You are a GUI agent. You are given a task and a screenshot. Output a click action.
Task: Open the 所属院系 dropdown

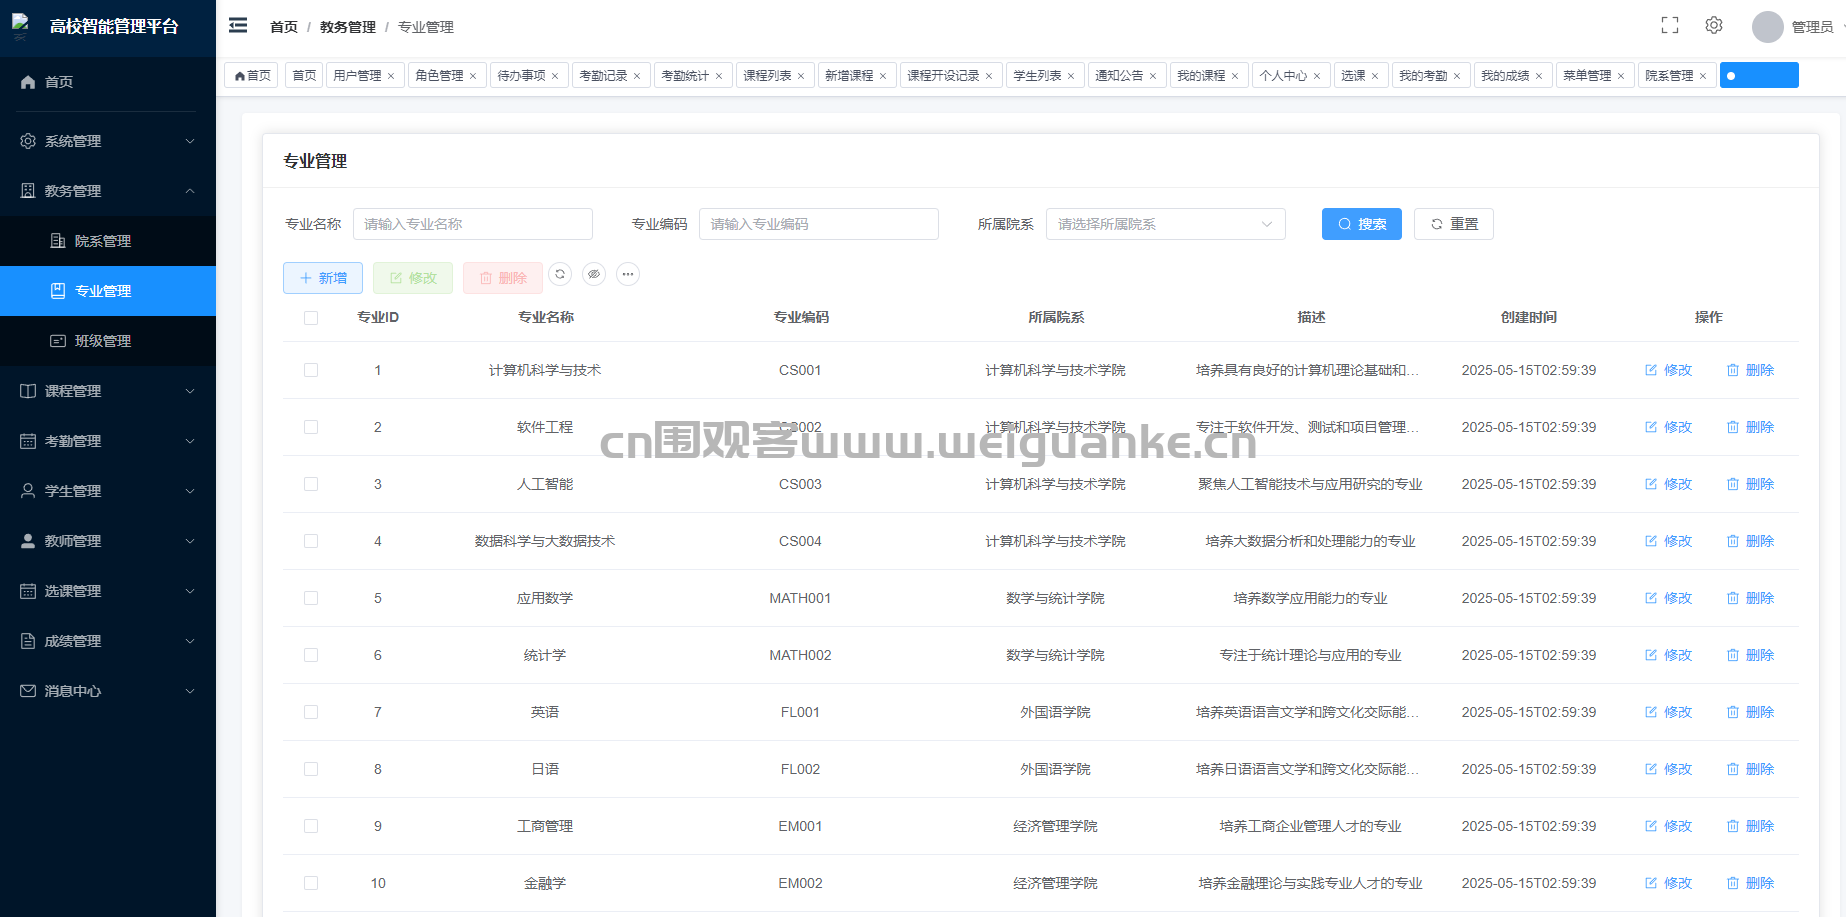pos(1165,224)
